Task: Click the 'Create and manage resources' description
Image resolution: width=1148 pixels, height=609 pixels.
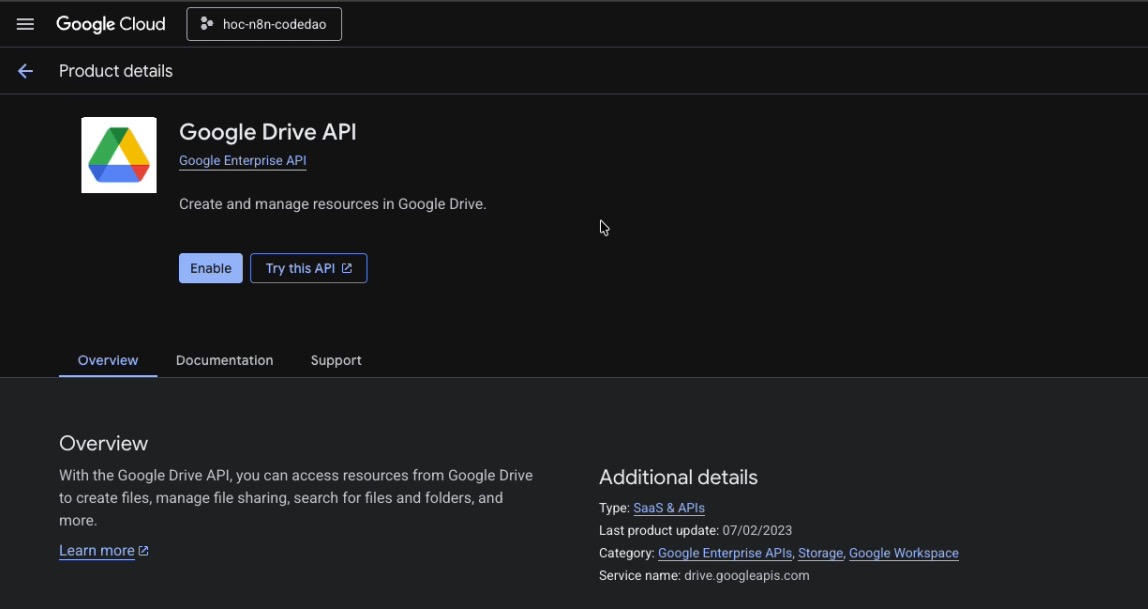Action: pos(332,204)
